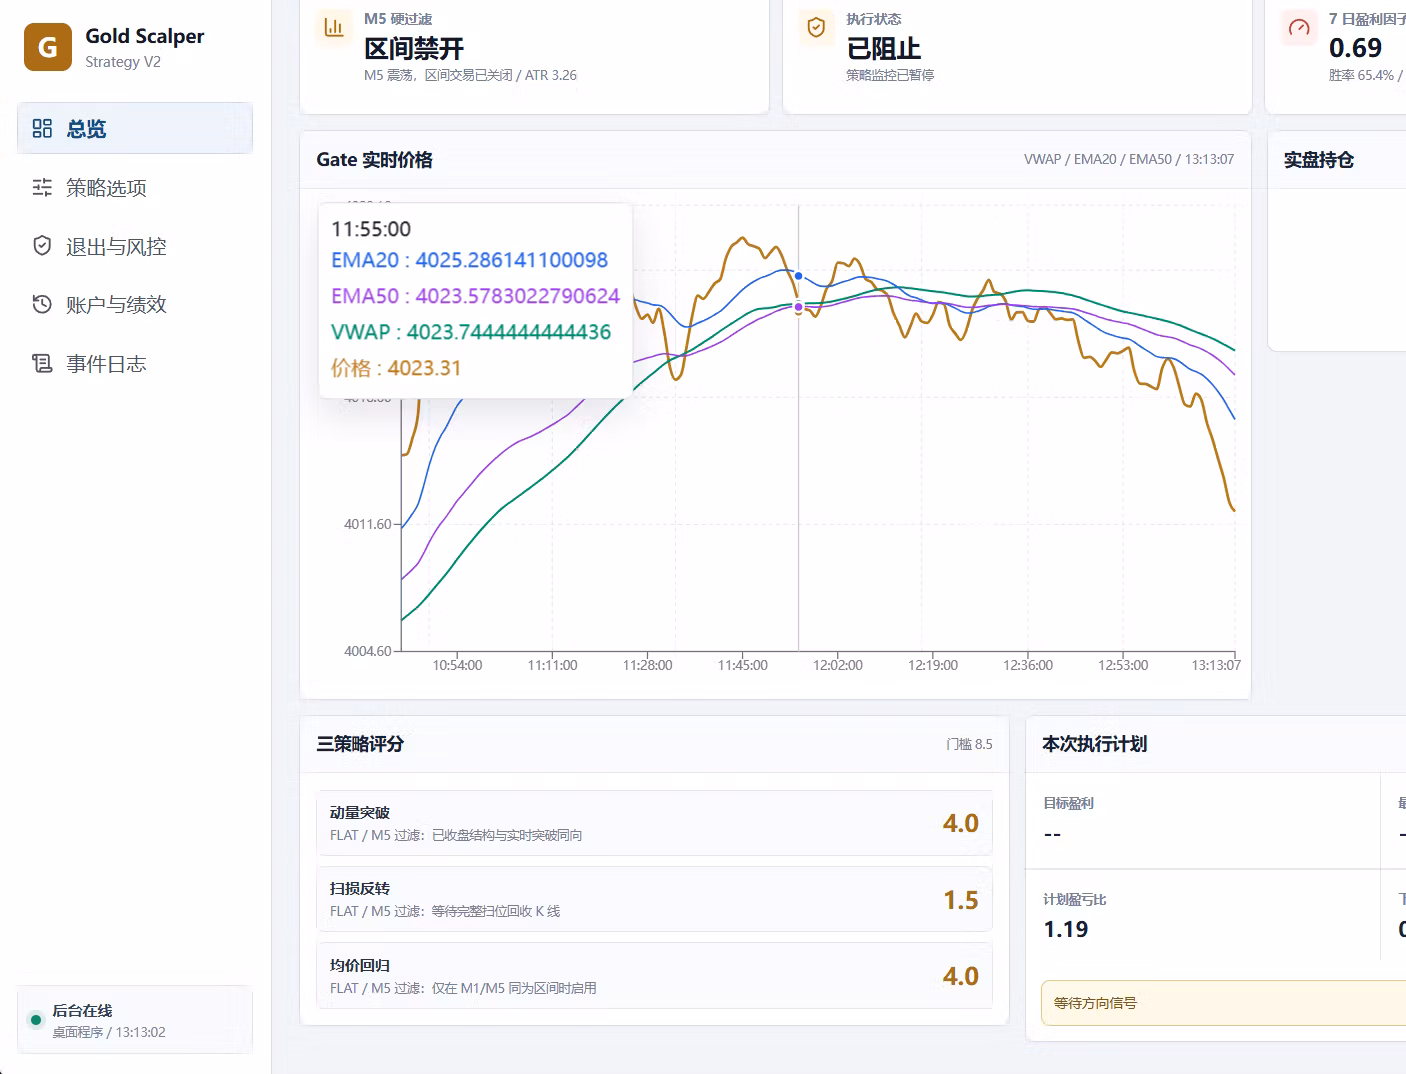Click the 实盘持仓 panel heading
Screen dimensions: 1406x1074
coord(1319,160)
